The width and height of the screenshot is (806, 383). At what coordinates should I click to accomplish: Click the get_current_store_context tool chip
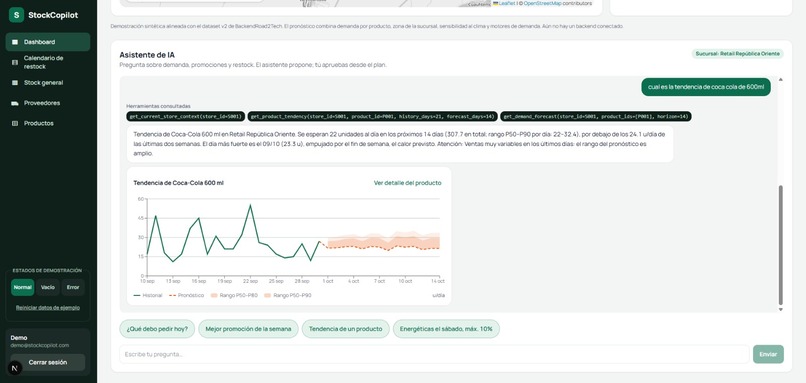point(186,117)
